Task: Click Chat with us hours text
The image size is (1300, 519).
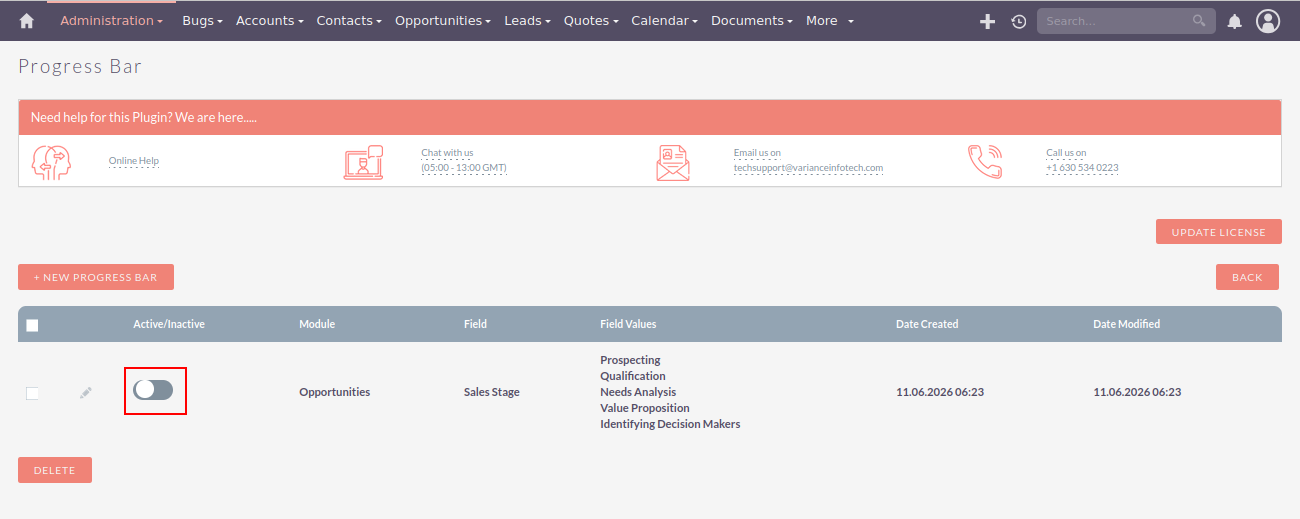Action: [x=464, y=168]
